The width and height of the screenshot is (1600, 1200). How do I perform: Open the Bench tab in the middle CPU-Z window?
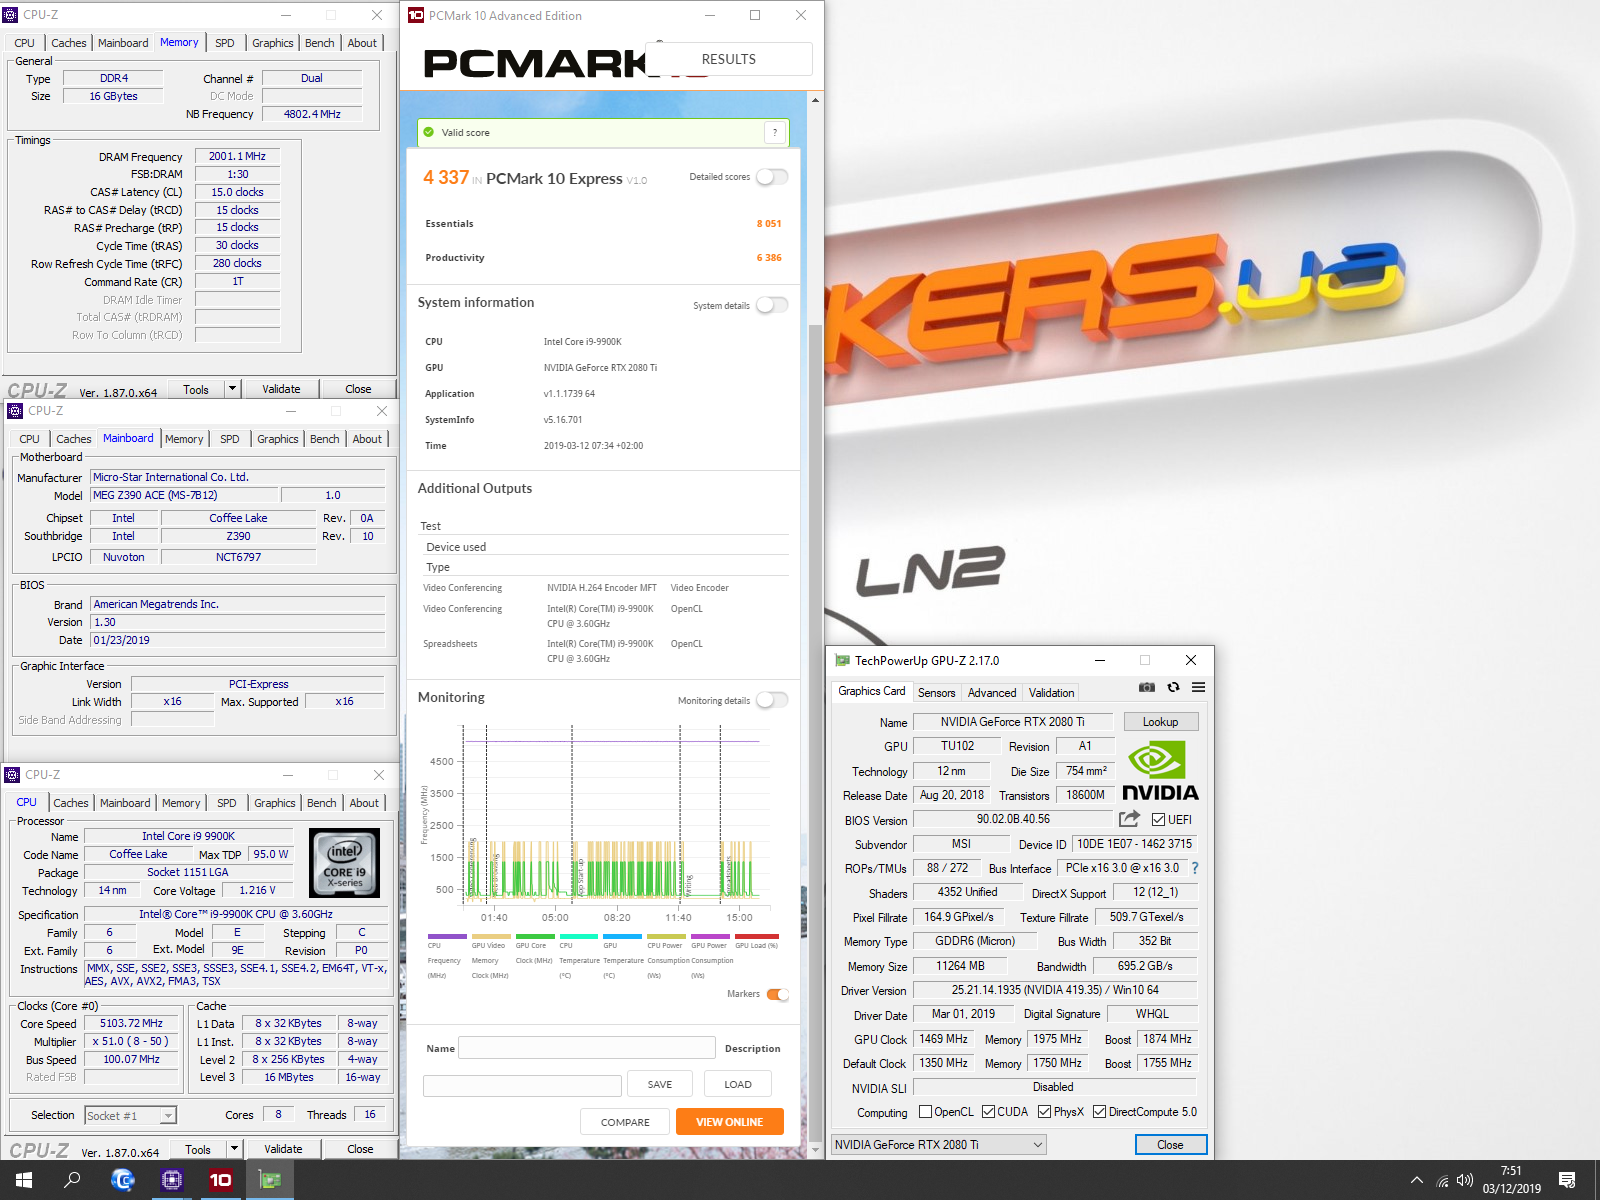click(x=325, y=439)
